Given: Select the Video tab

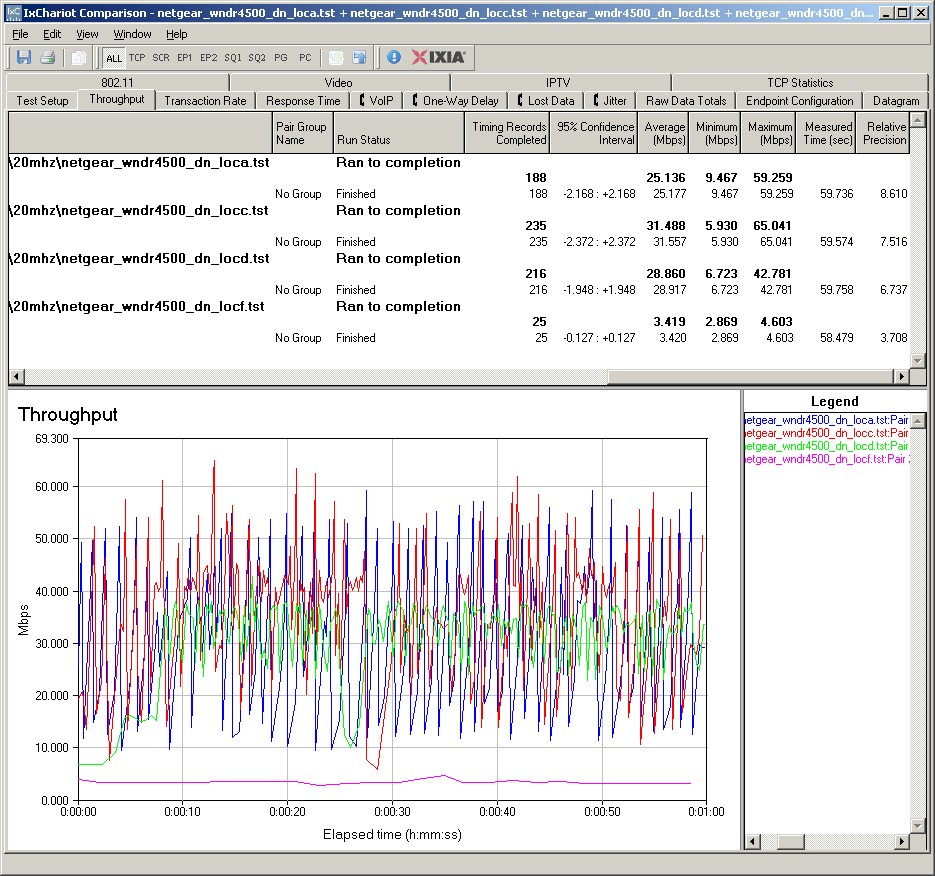Looking at the screenshot, I should pos(338,82).
